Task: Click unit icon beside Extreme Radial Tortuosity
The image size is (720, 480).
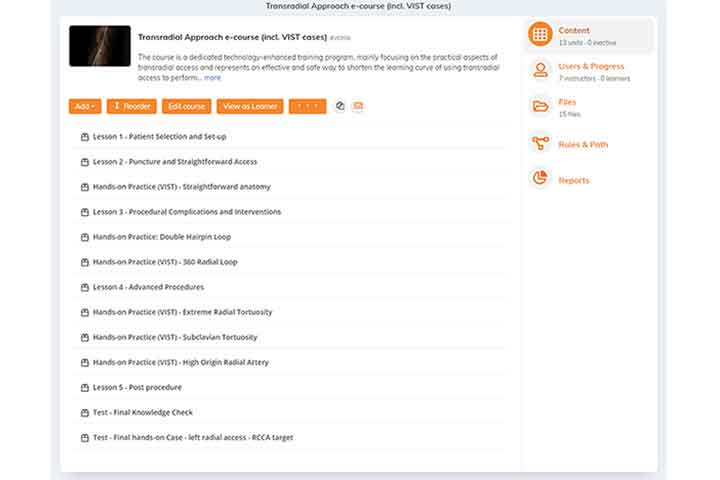Action: pos(84,312)
